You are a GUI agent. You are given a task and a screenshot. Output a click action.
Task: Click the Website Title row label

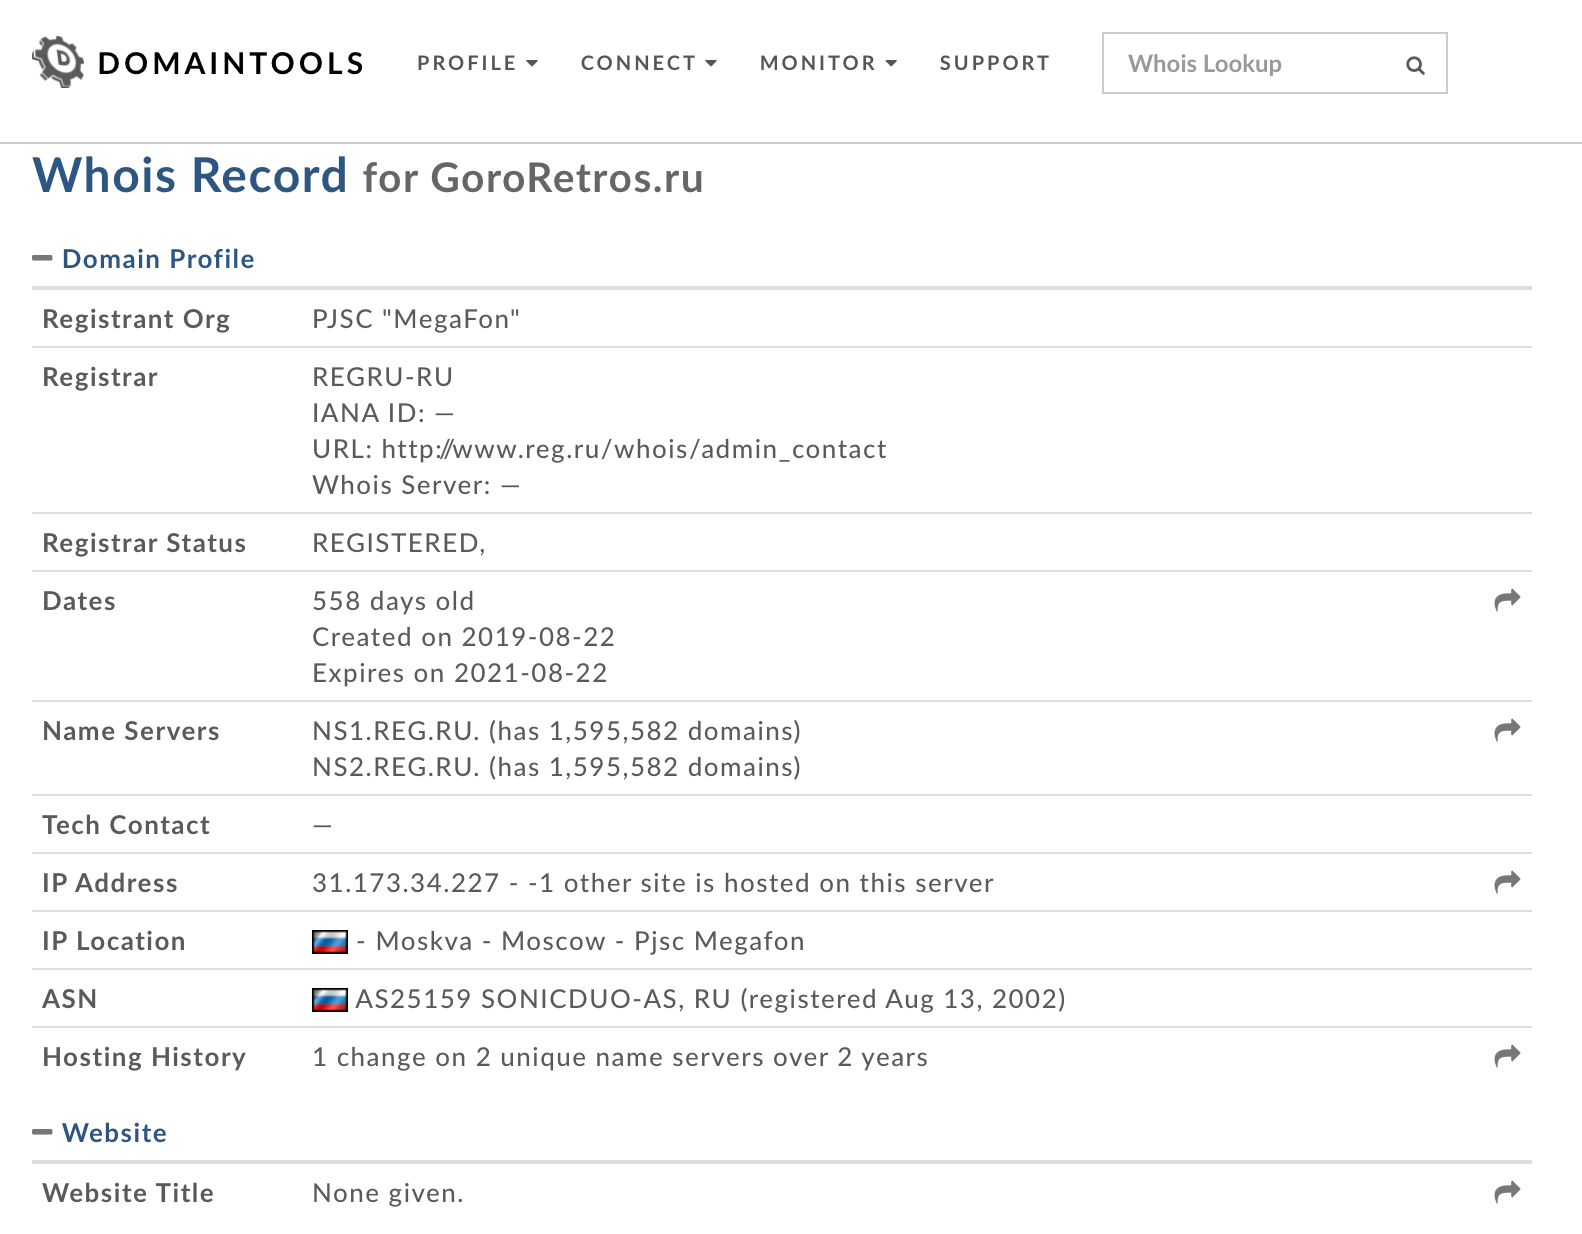[x=128, y=1193]
